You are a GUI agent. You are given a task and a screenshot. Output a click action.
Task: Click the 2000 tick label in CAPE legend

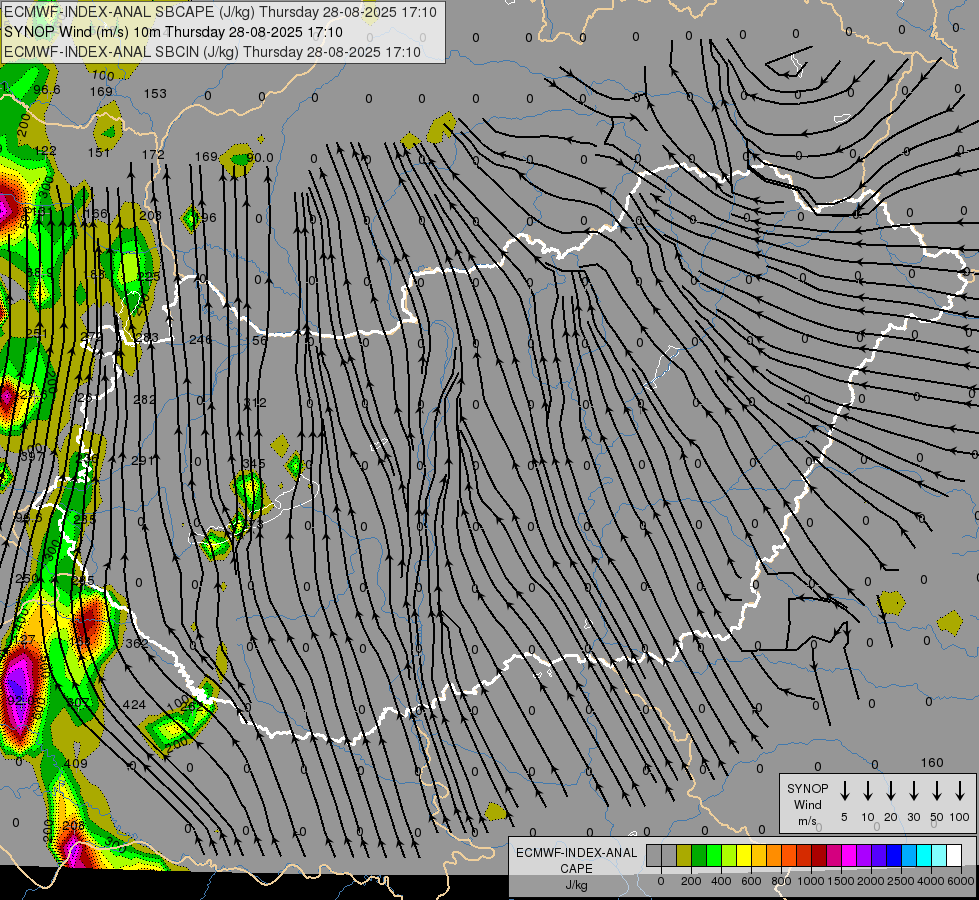point(871,881)
